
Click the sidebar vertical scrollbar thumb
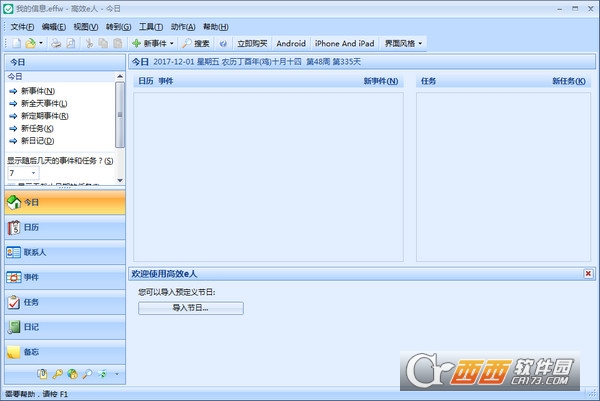120,114
